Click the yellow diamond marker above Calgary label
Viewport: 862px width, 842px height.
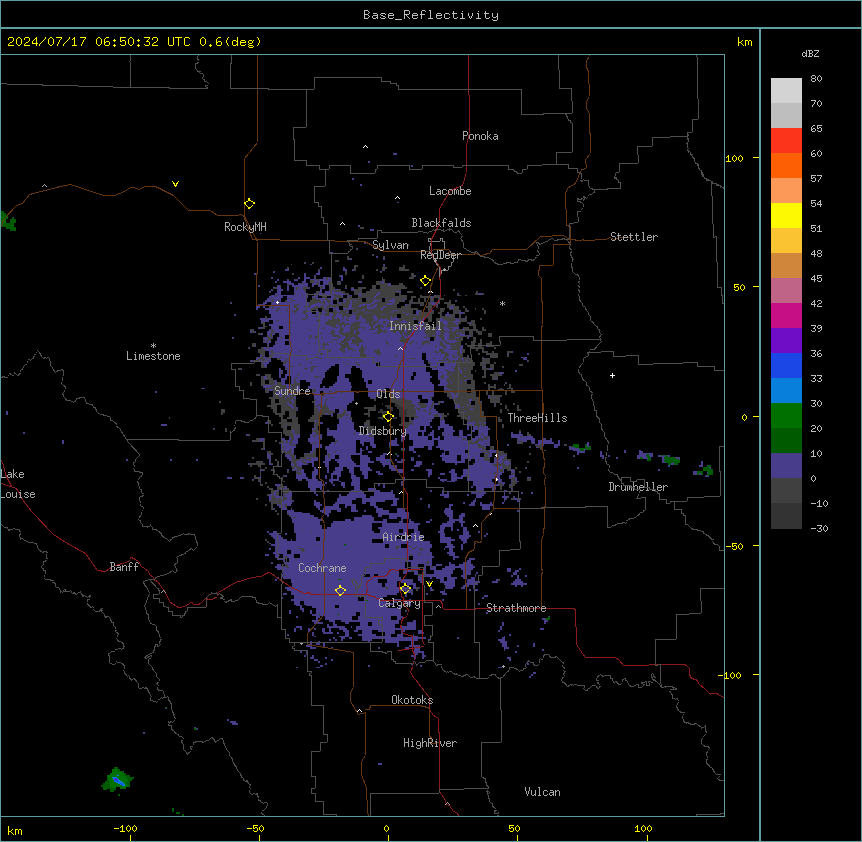(x=405, y=589)
